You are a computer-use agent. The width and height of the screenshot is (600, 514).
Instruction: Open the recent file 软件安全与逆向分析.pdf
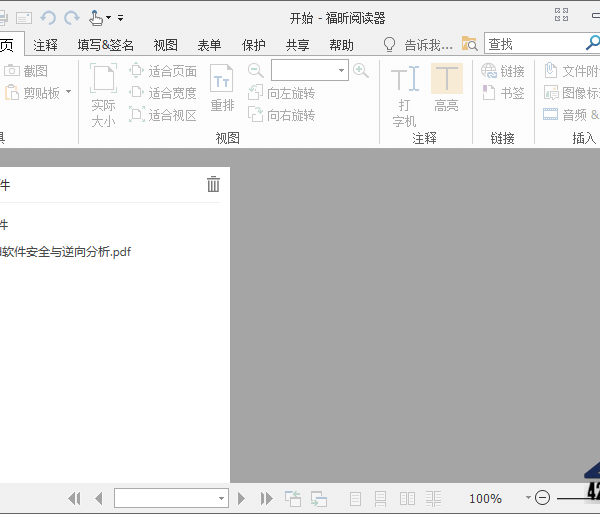[65, 252]
